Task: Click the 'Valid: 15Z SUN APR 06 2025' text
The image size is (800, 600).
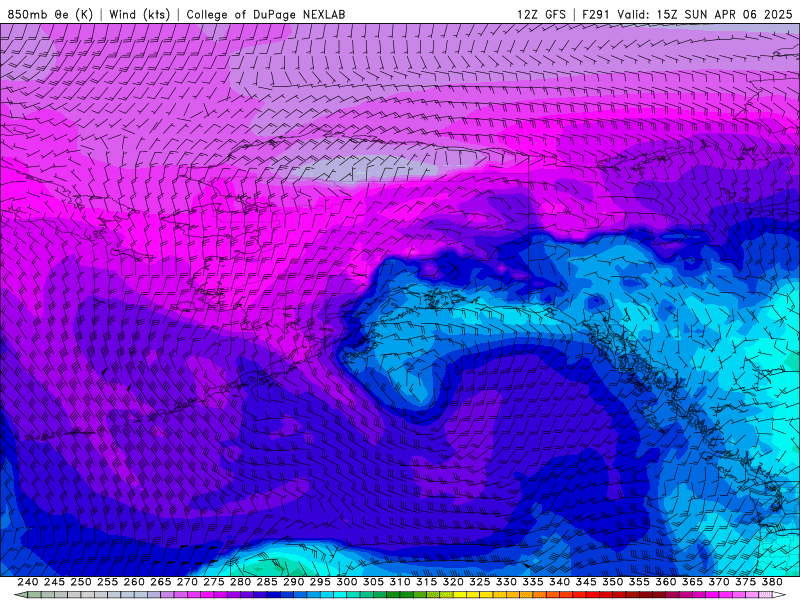Action: 705,14
